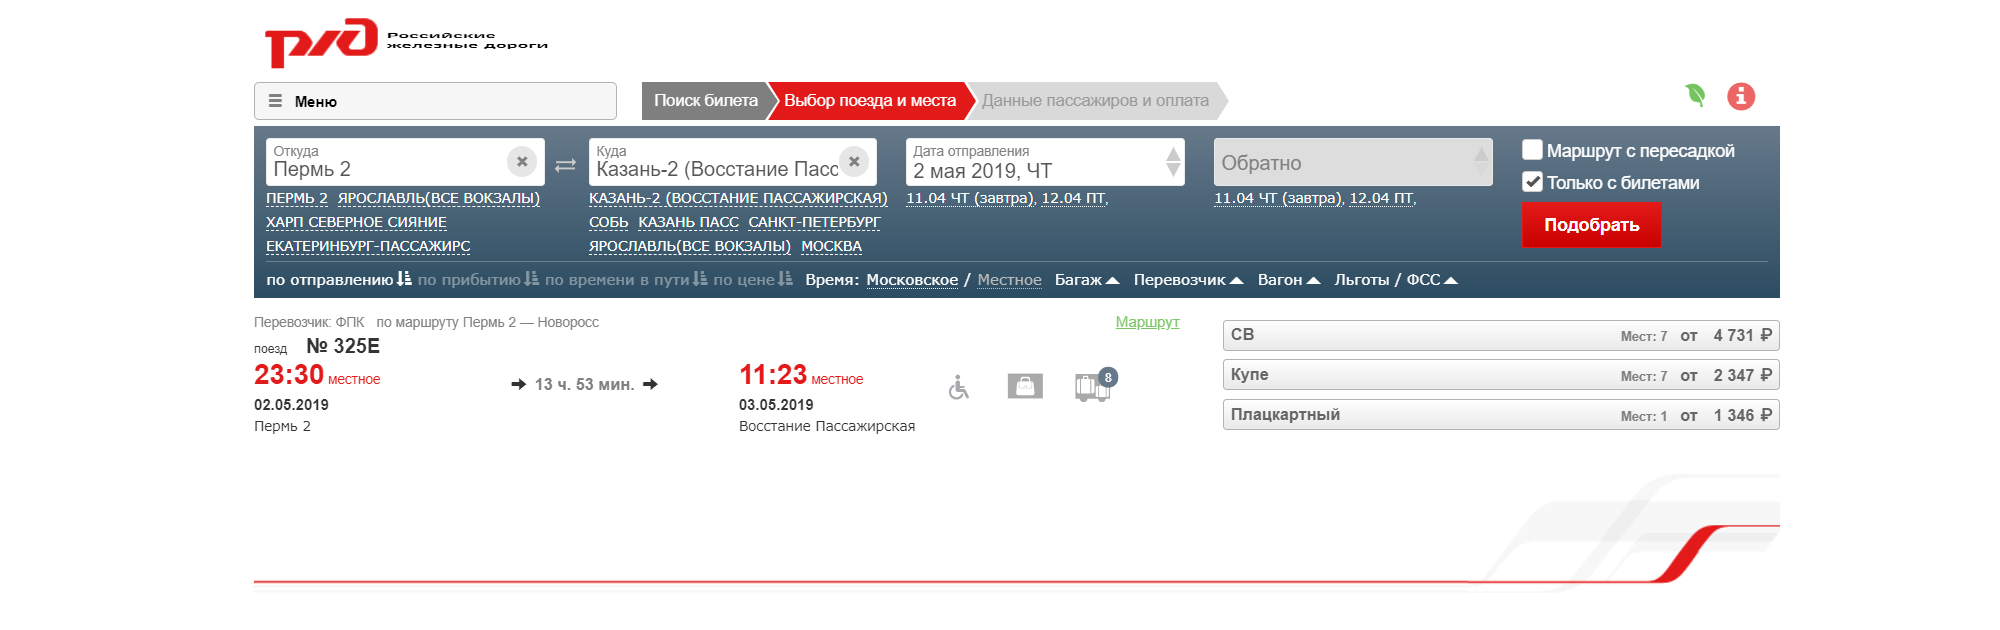Viewport: 2000px width, 630px height.
Task: Expand the Багаж filter
Action: coord(1087,280)
